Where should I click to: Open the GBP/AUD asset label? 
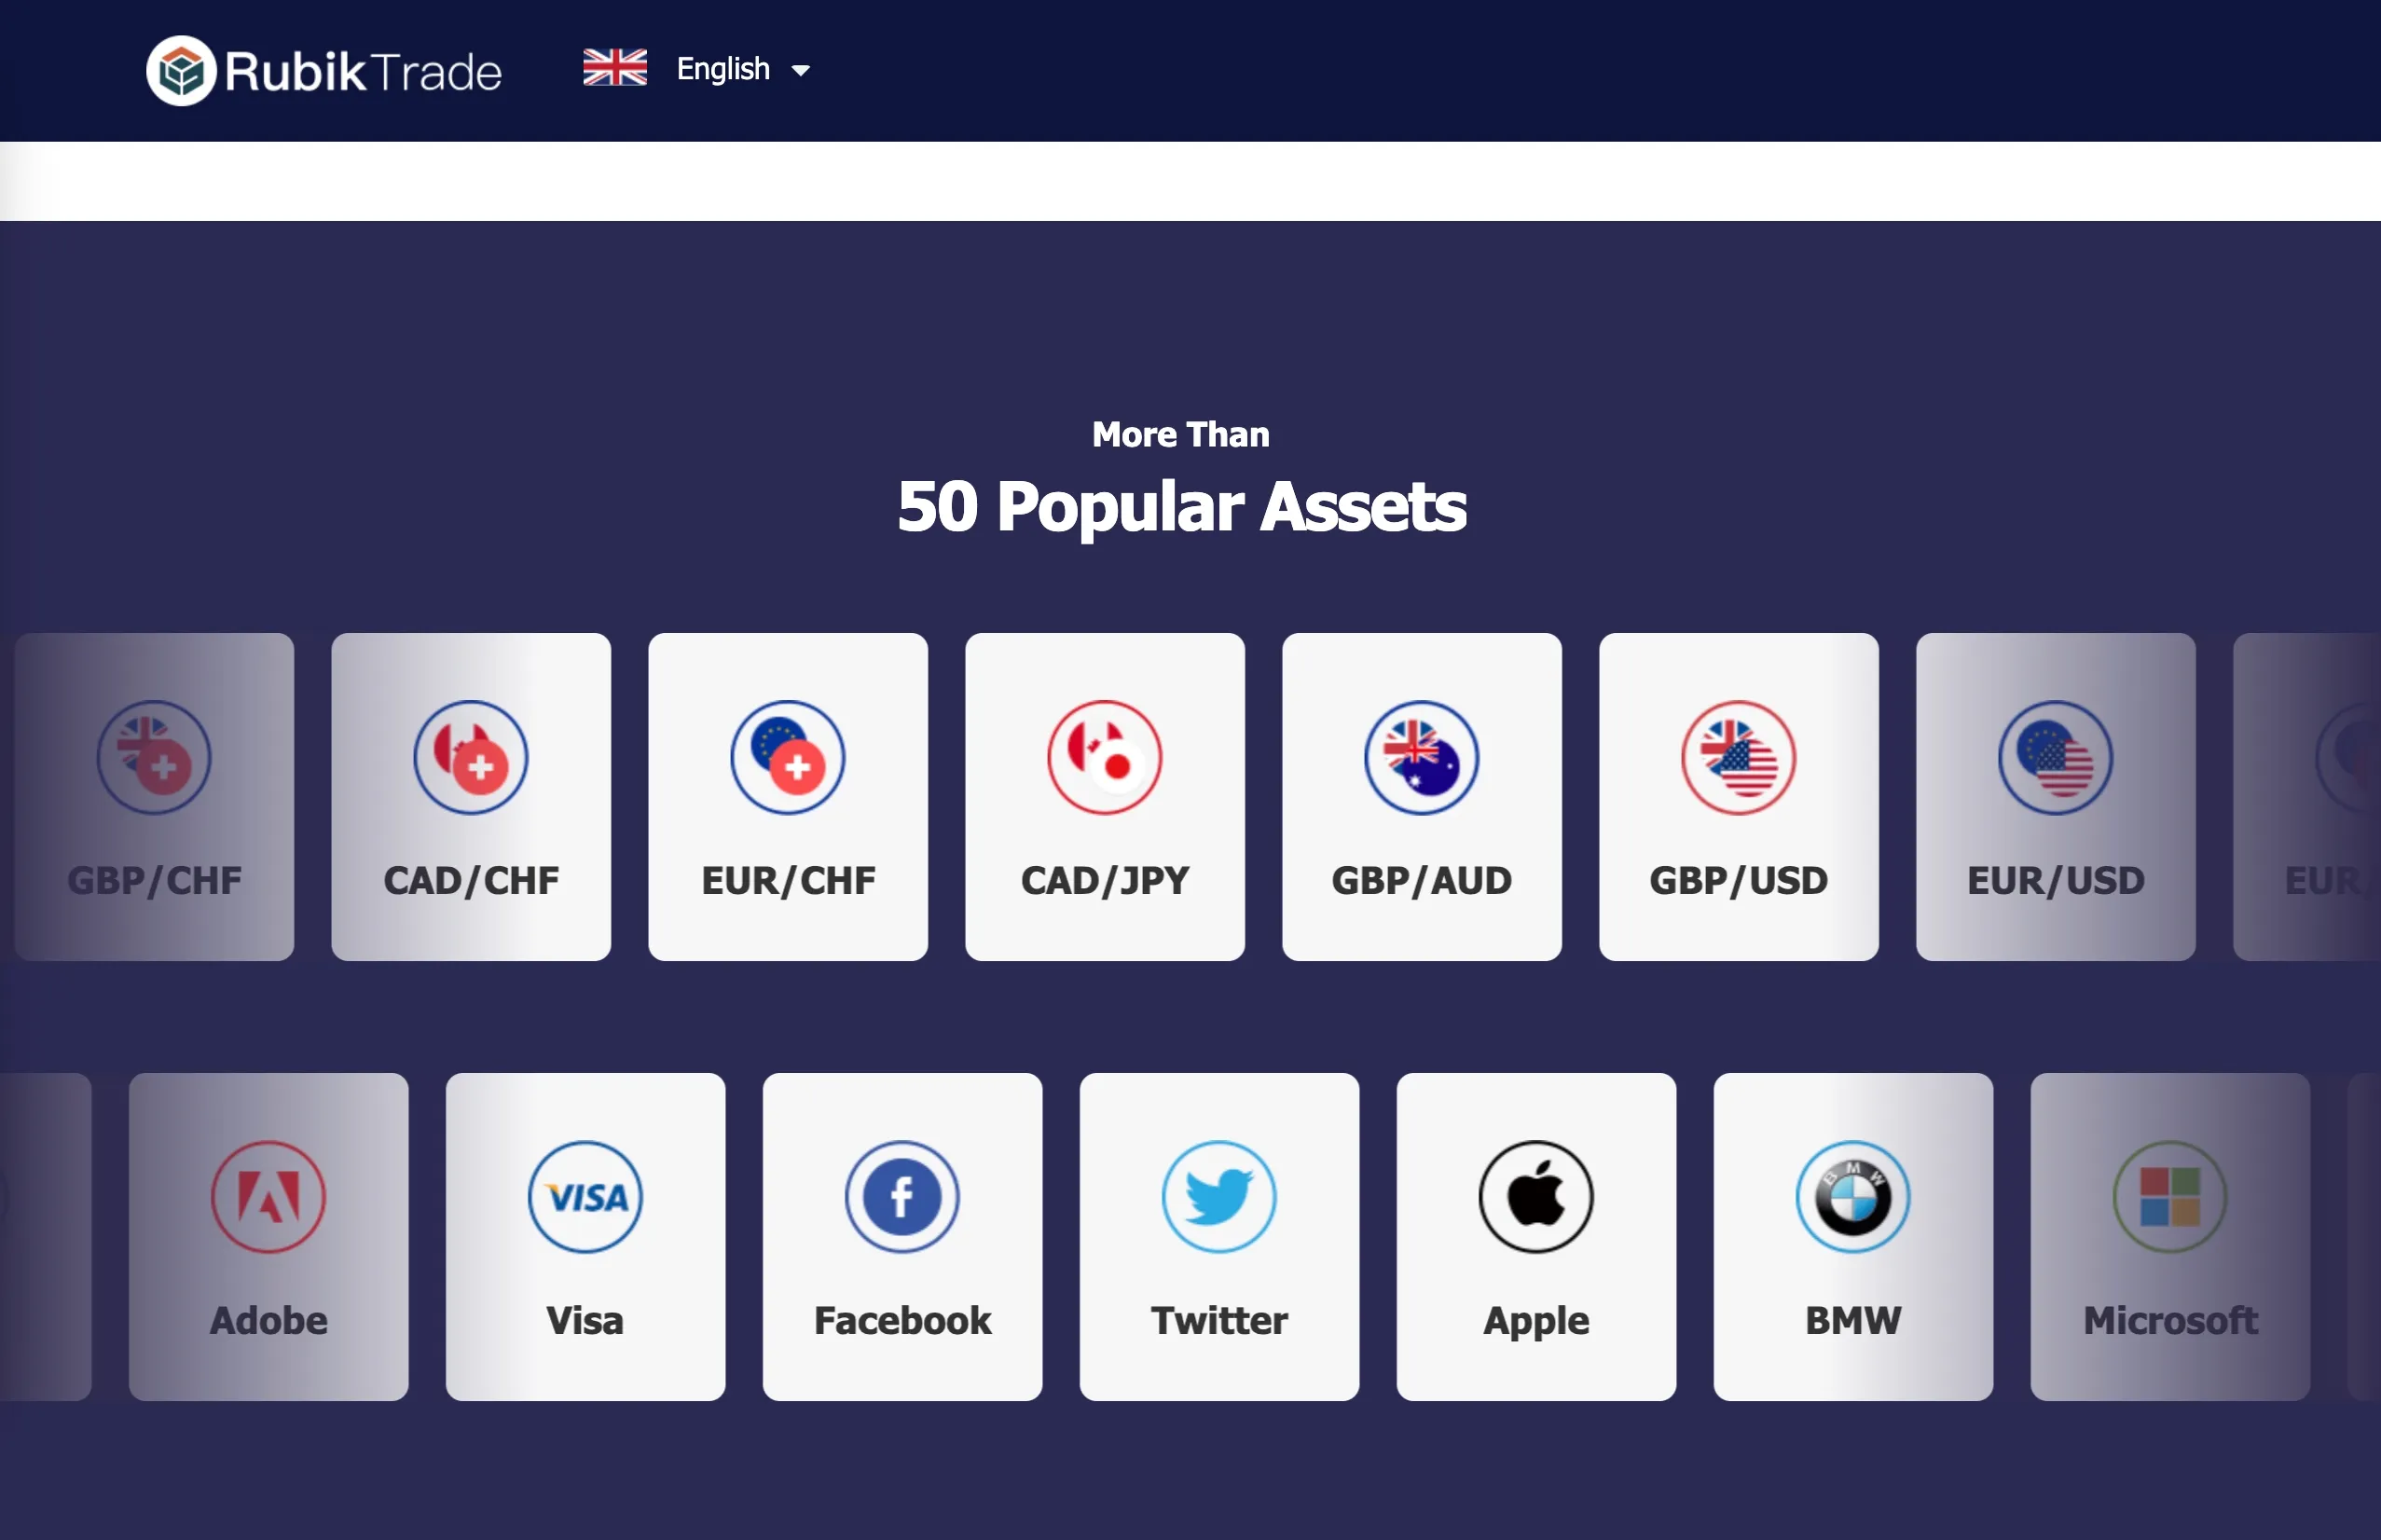(x=1422, y=881)
